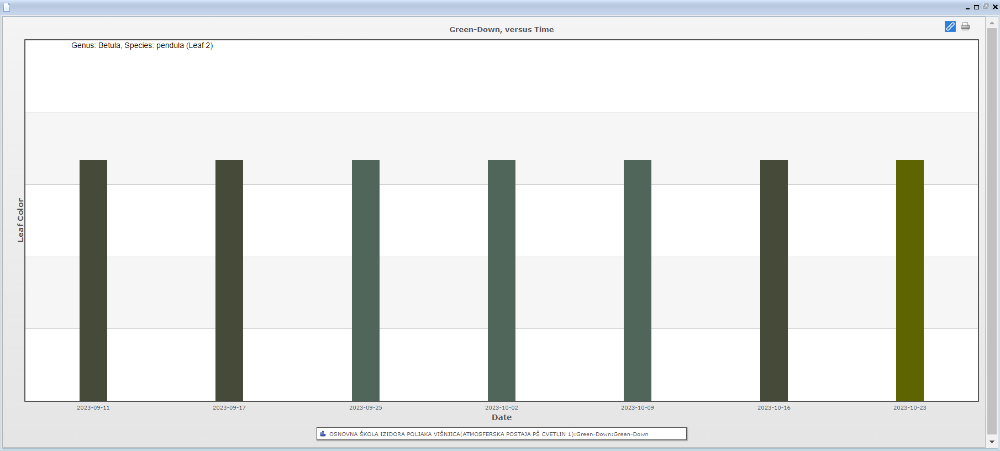1000x451 pixels.
Task: Select the dark bar dated 2023-10-16
Action: 773,280
